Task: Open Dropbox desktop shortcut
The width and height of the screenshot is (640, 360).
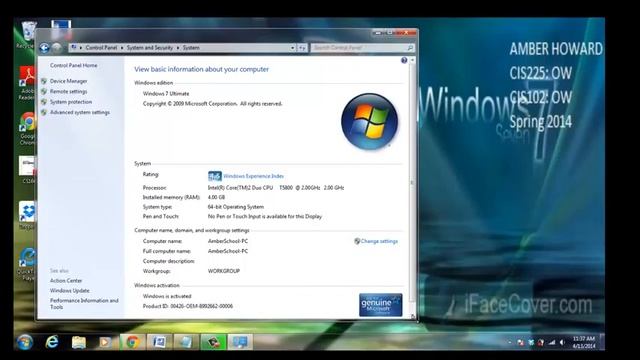Action: 28,215
